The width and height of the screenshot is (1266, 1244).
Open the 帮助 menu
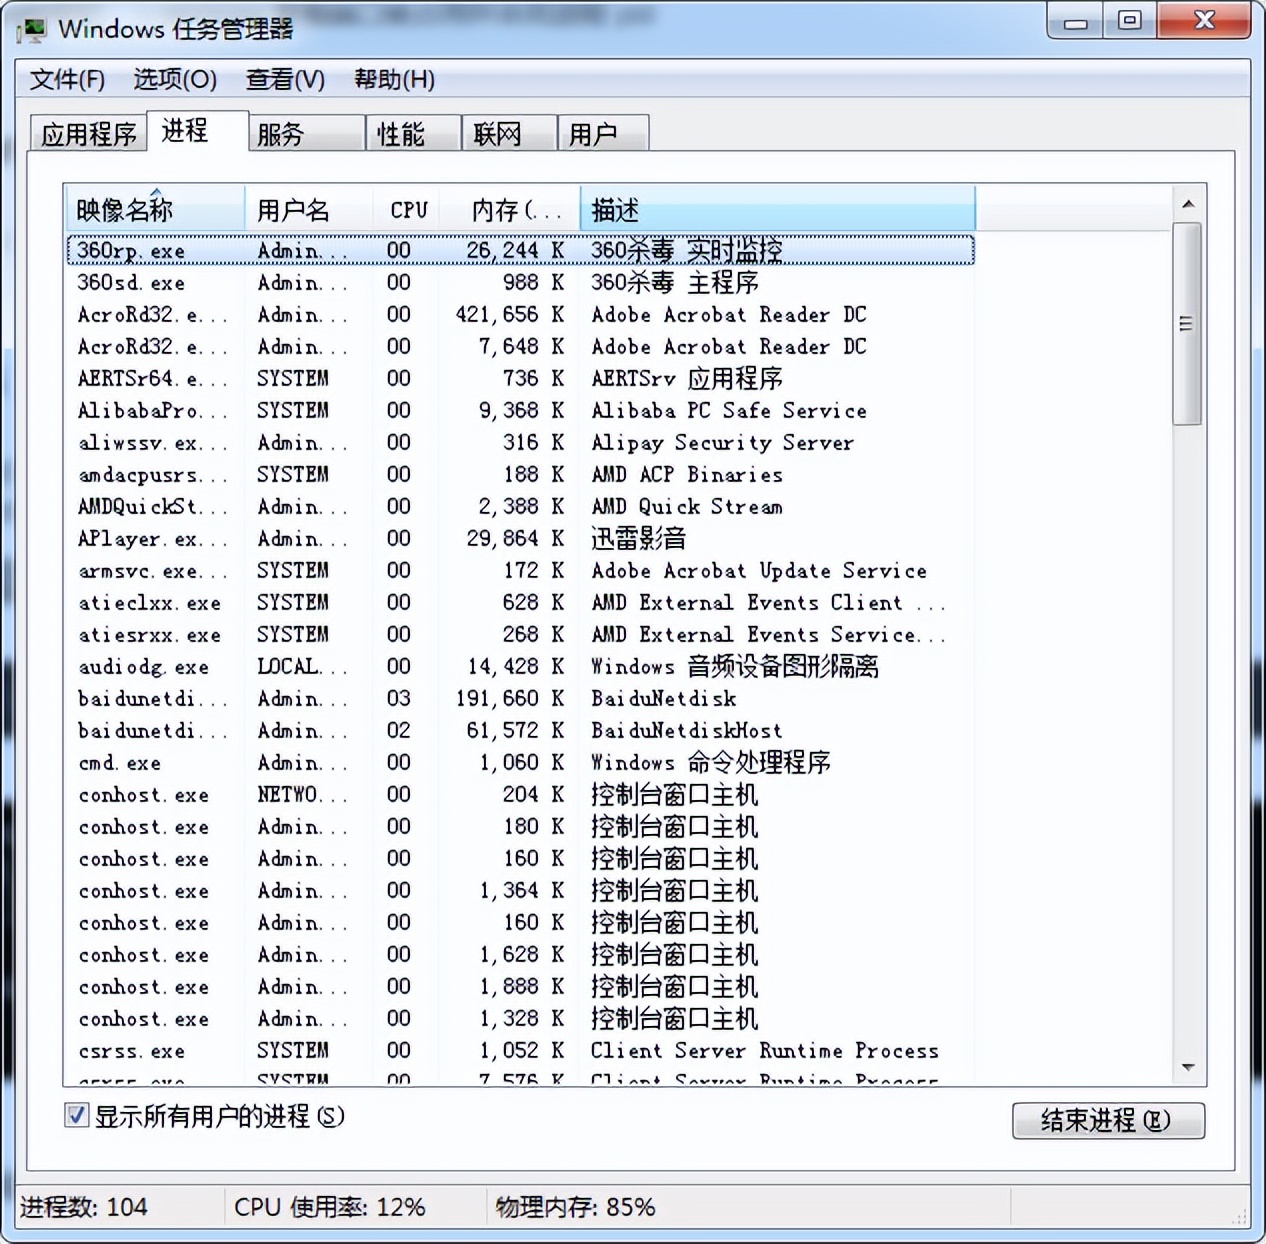coord(393,80)
